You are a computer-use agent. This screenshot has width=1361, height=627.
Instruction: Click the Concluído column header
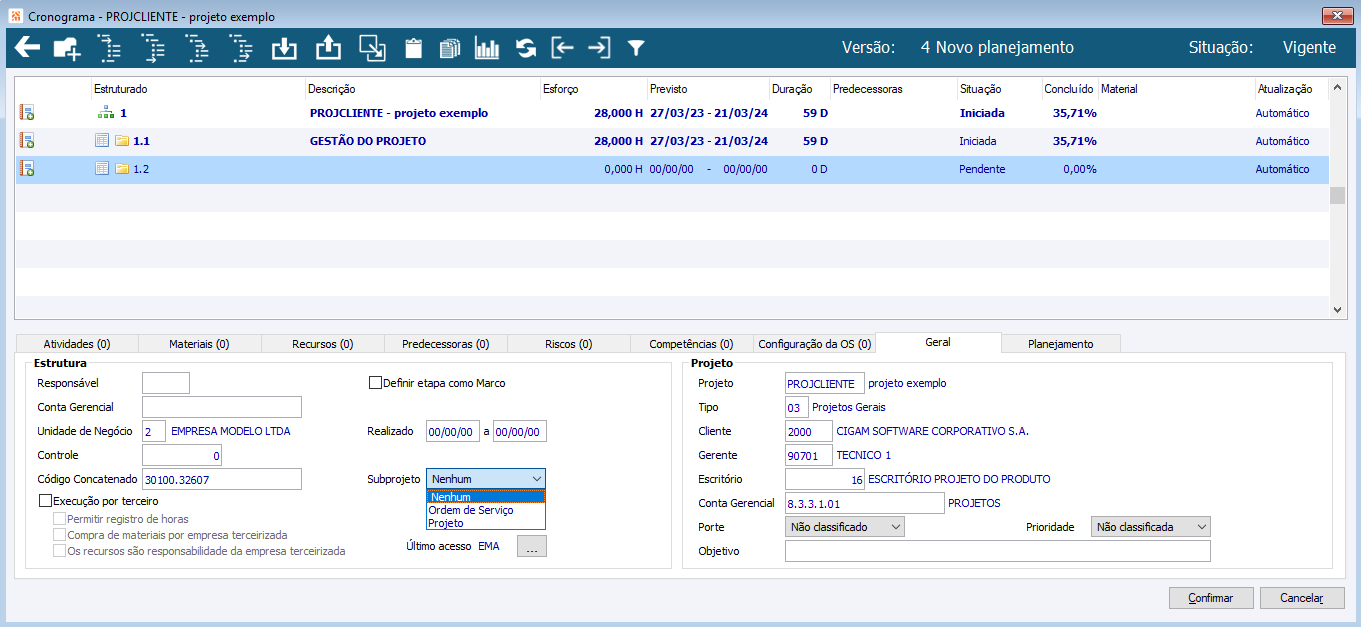coord(1069,89)
